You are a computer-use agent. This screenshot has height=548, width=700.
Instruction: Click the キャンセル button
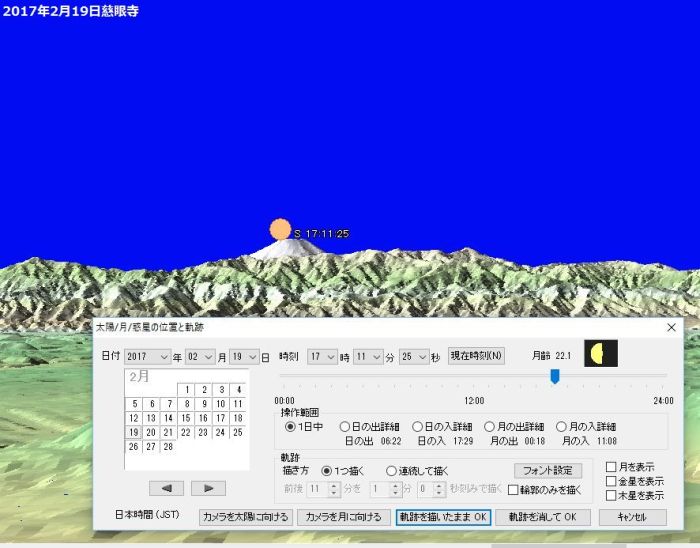tap(632, 517)
